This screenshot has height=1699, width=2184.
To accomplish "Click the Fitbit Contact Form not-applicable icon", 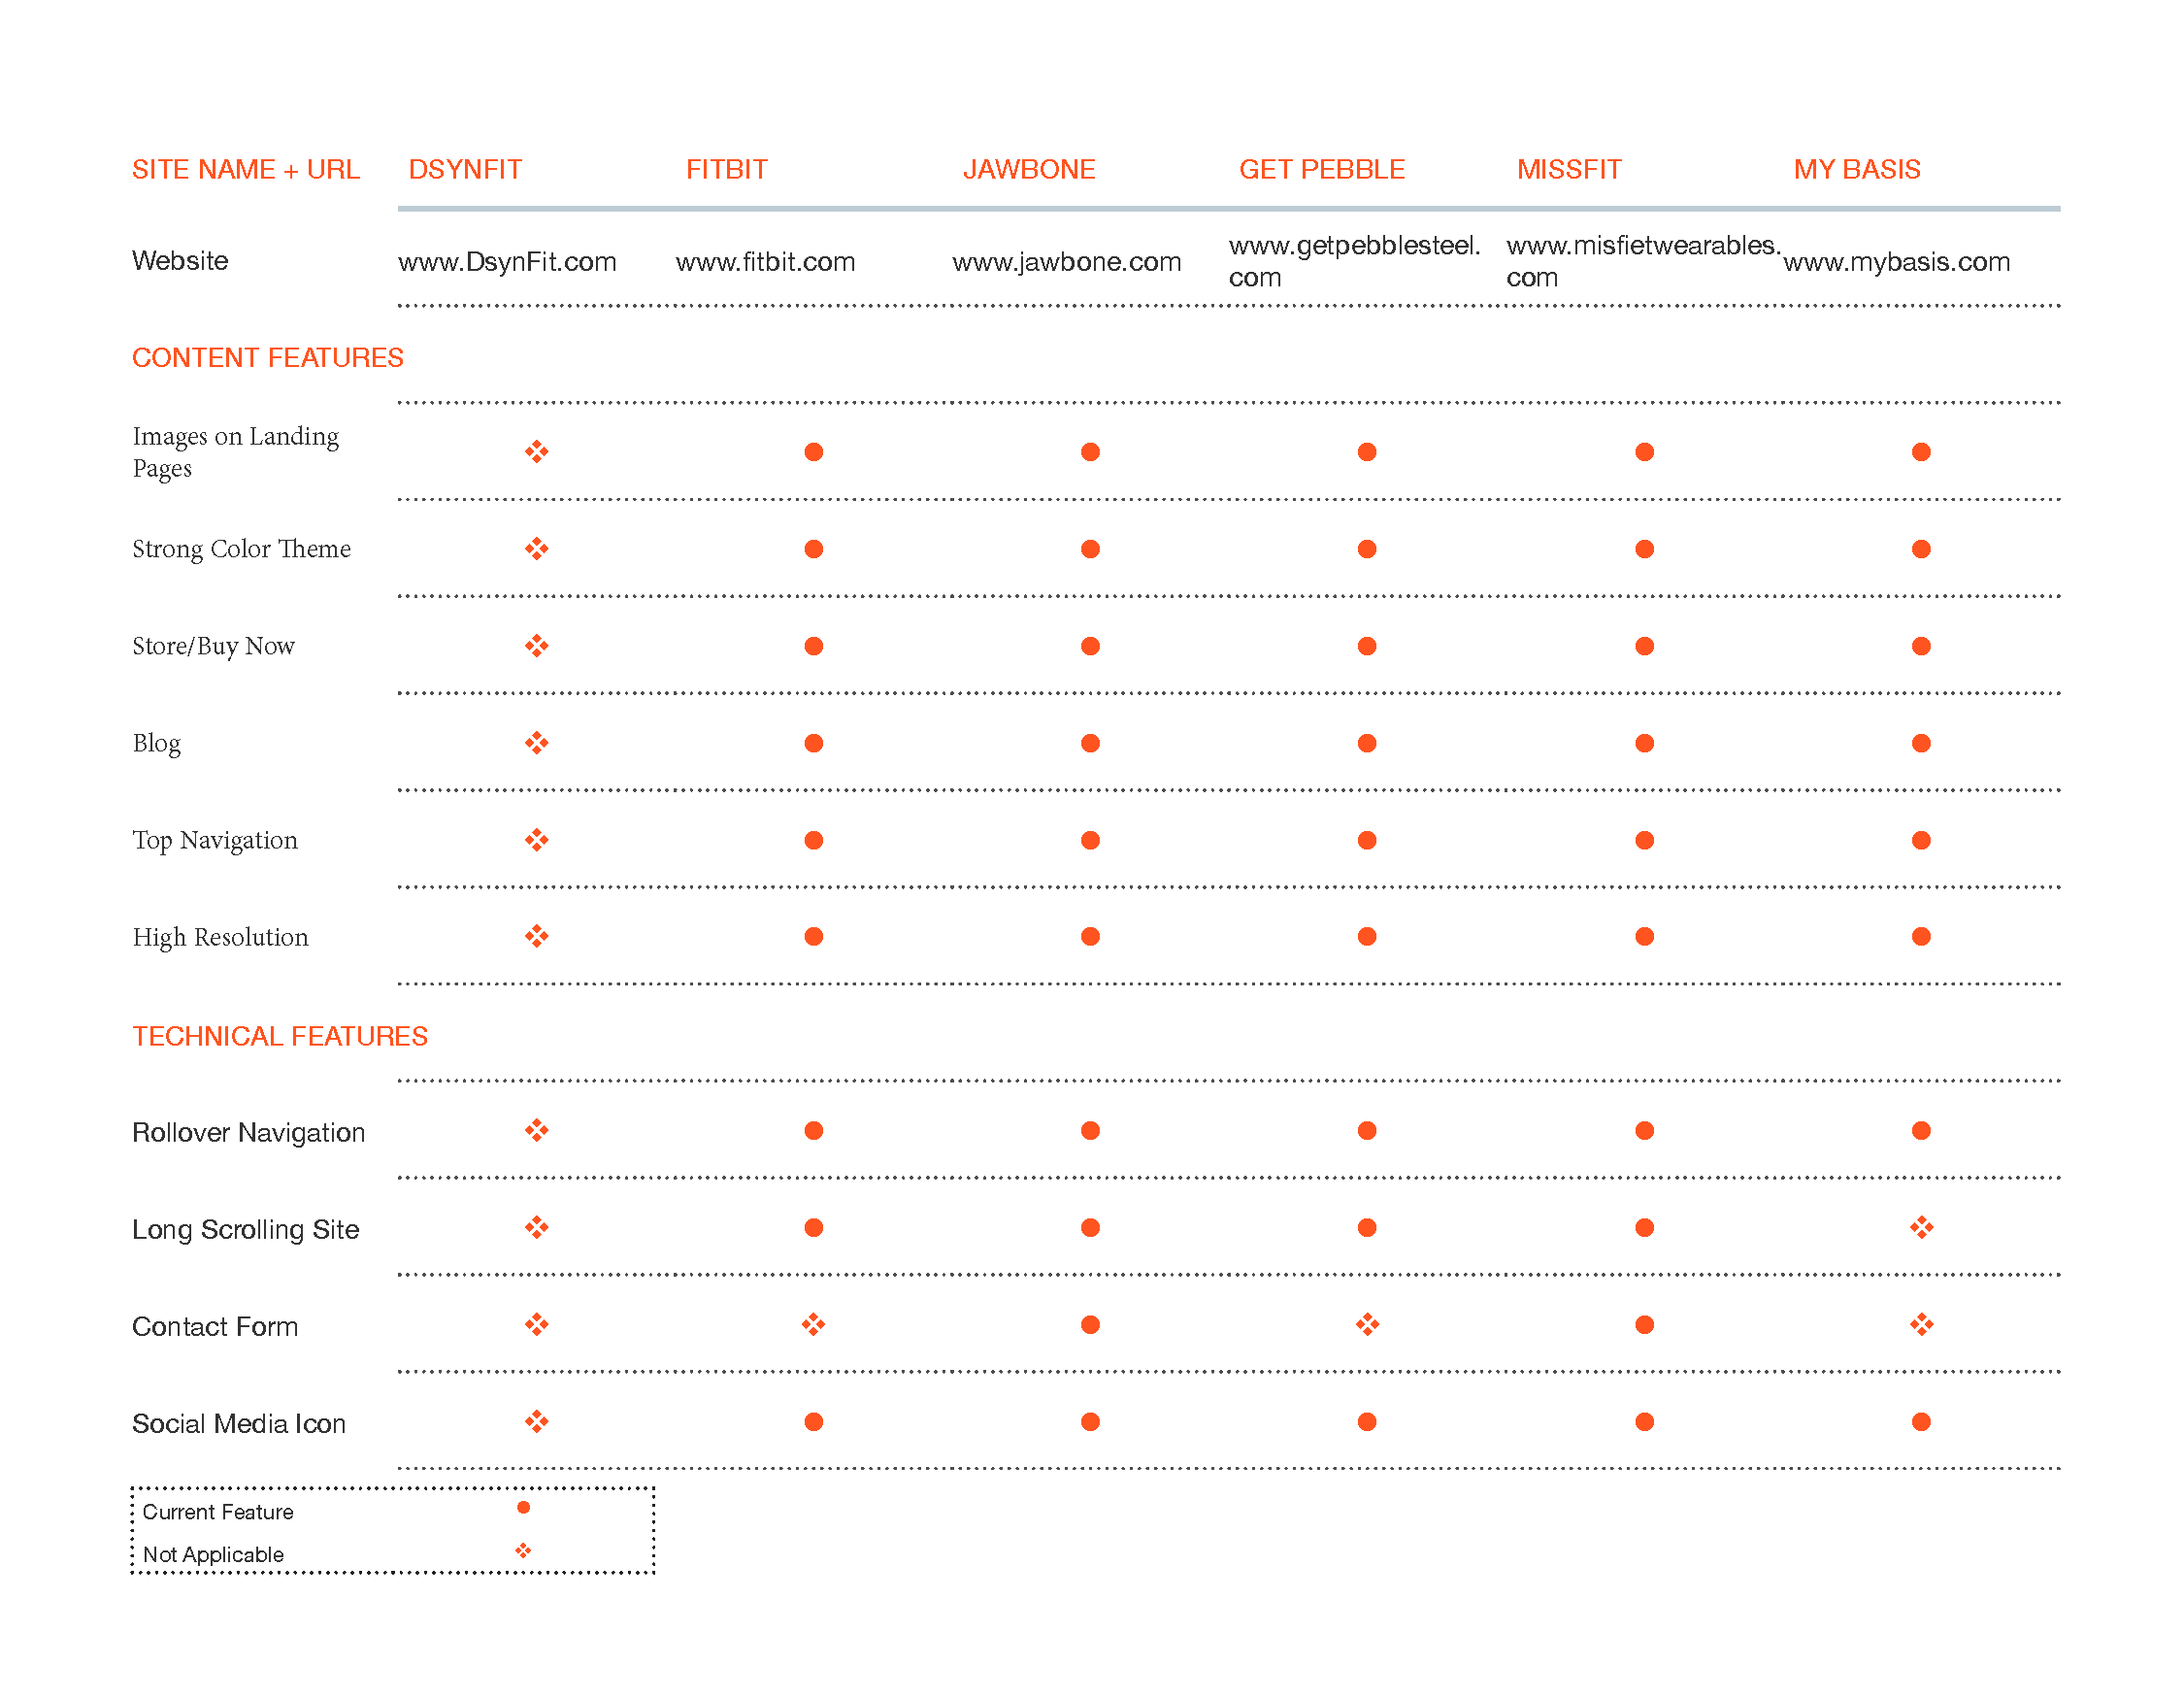I will 813,1325.
